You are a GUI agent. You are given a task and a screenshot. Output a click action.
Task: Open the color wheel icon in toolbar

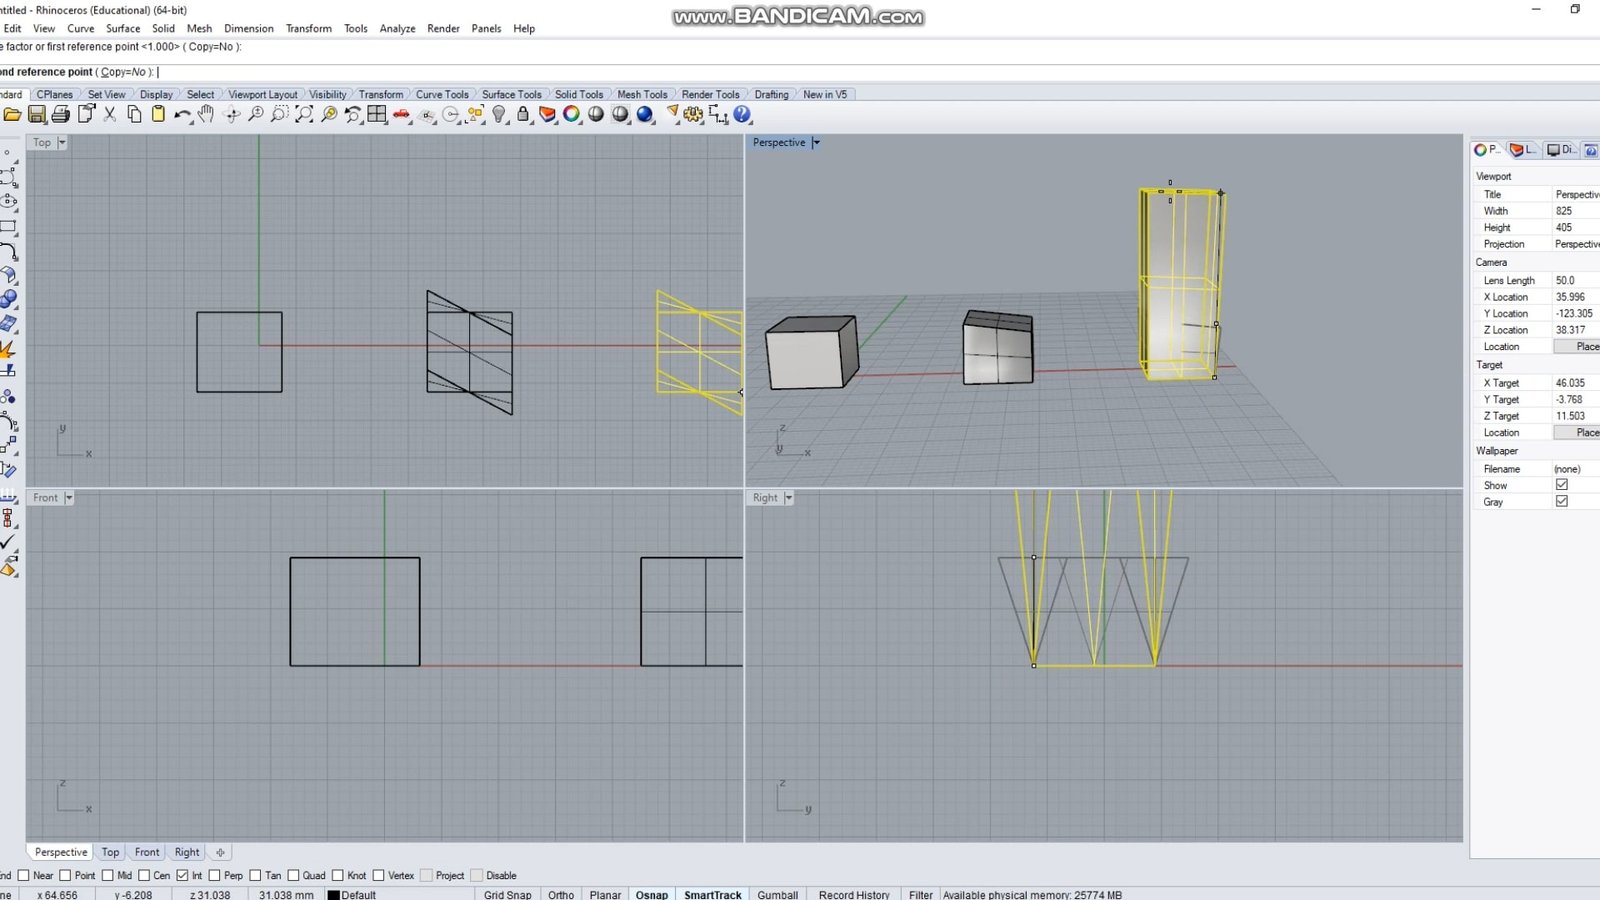(x=572, y=115)
